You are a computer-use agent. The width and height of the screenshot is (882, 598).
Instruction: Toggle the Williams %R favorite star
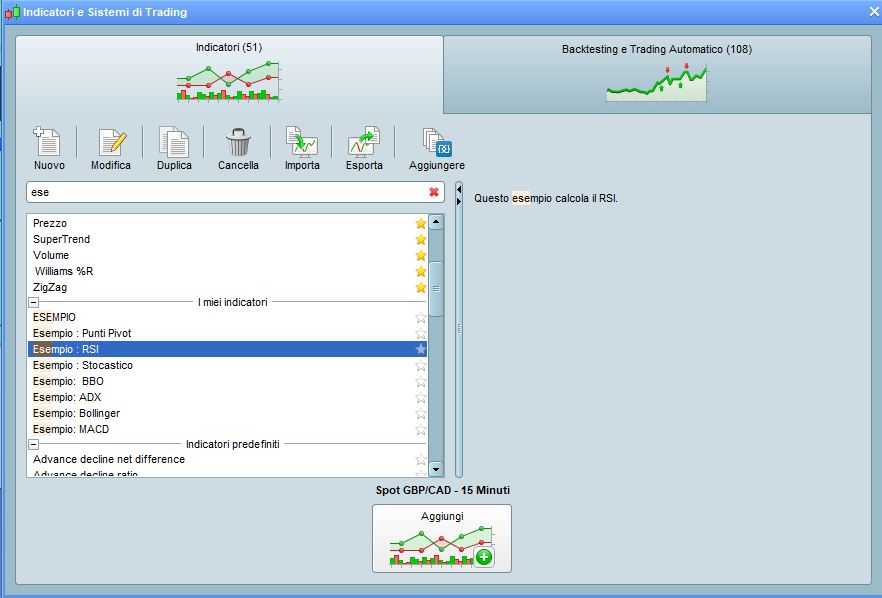tap(421, 272)
